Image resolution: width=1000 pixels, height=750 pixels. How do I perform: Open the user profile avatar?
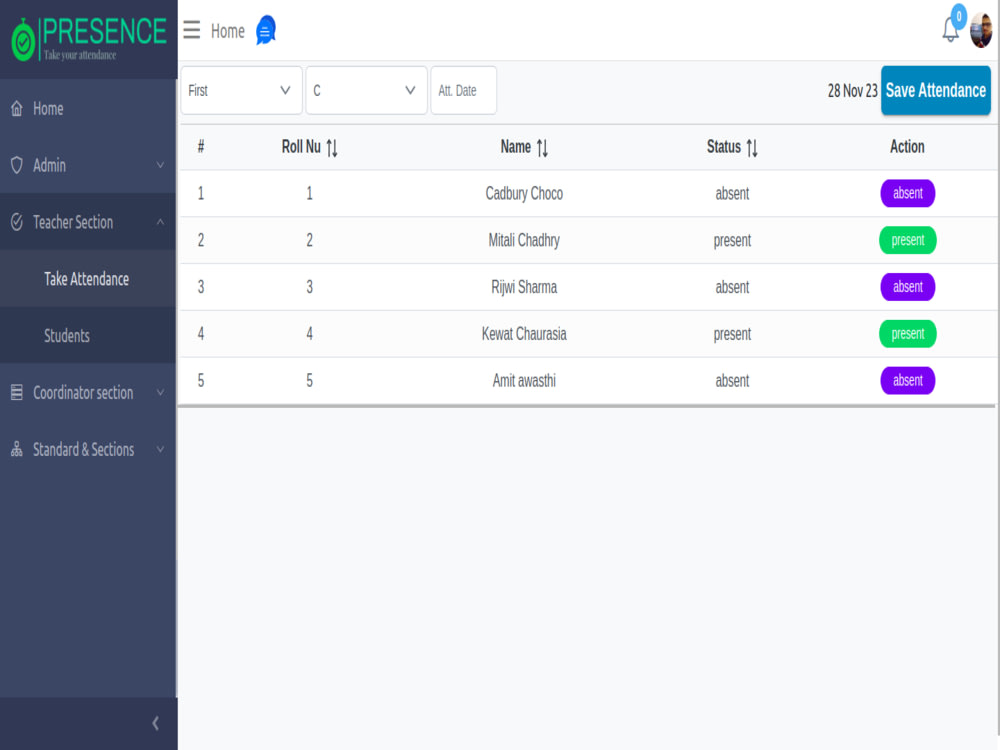point(981,30)
